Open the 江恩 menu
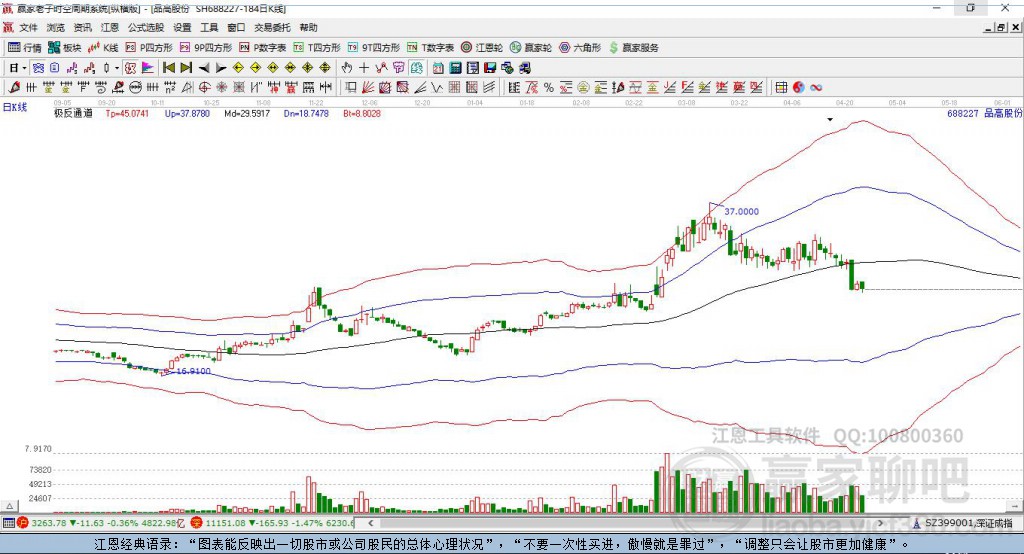The image size is (1024, 554). 110,27
